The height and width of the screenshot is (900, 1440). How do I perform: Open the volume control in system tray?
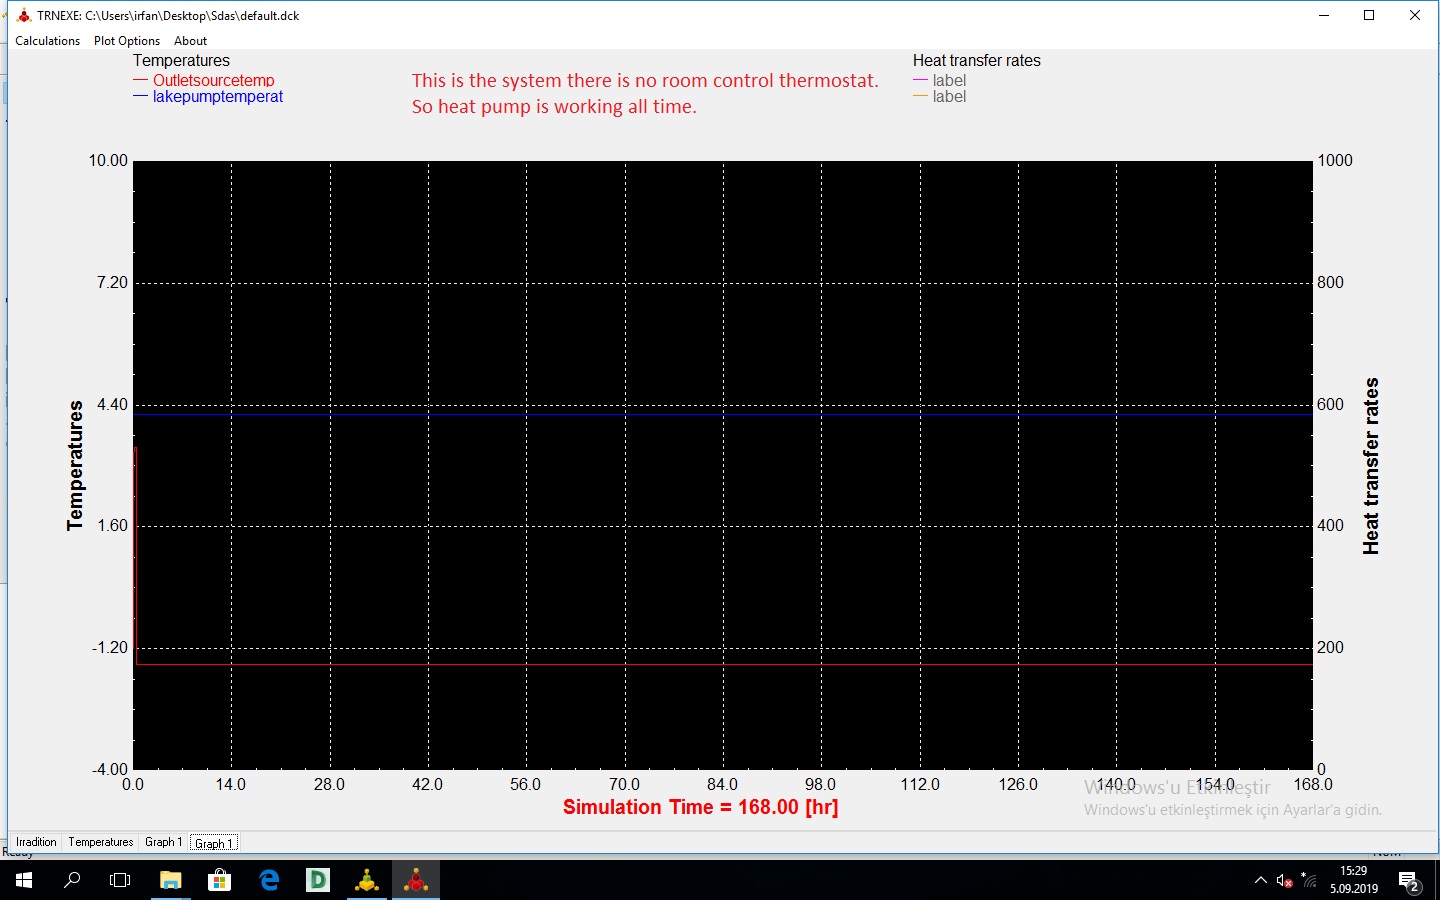pyautogui.click(x=1285, y=881)
